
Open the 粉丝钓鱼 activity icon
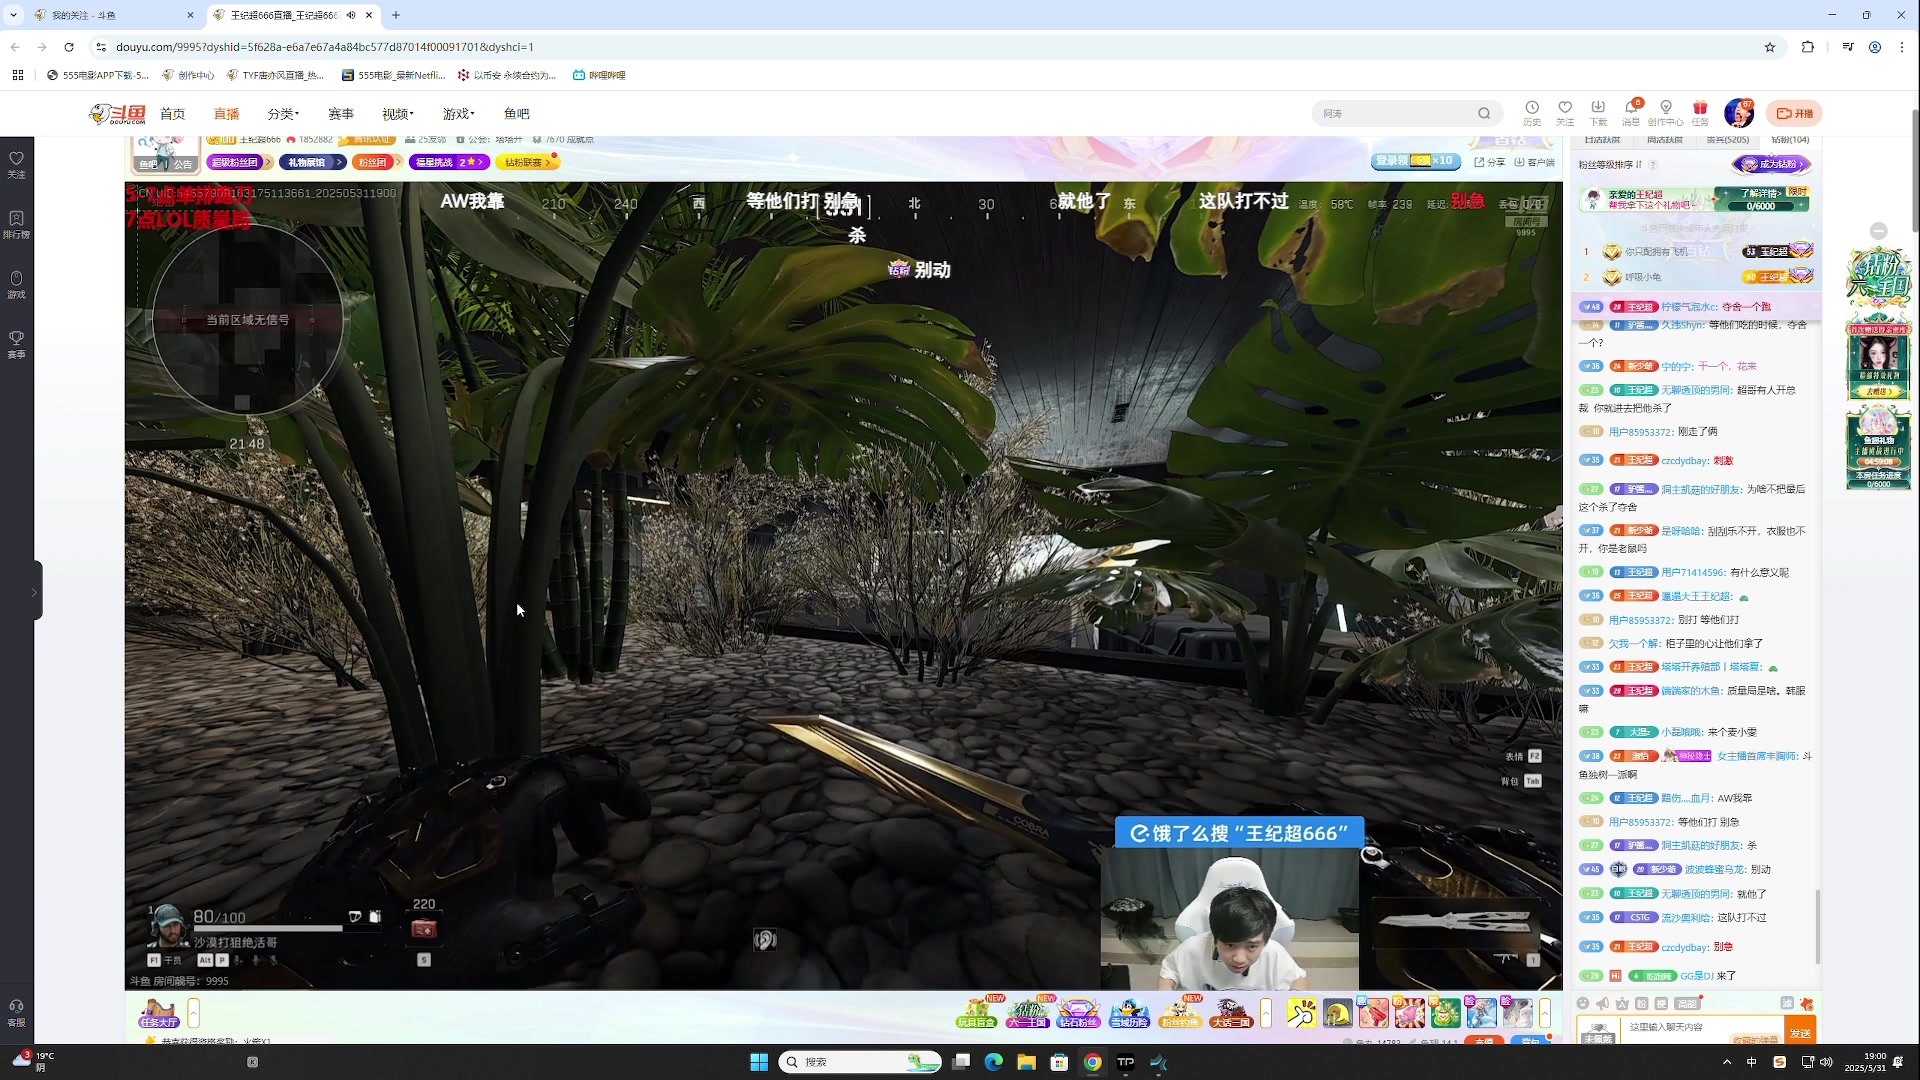[1180, 1013]
